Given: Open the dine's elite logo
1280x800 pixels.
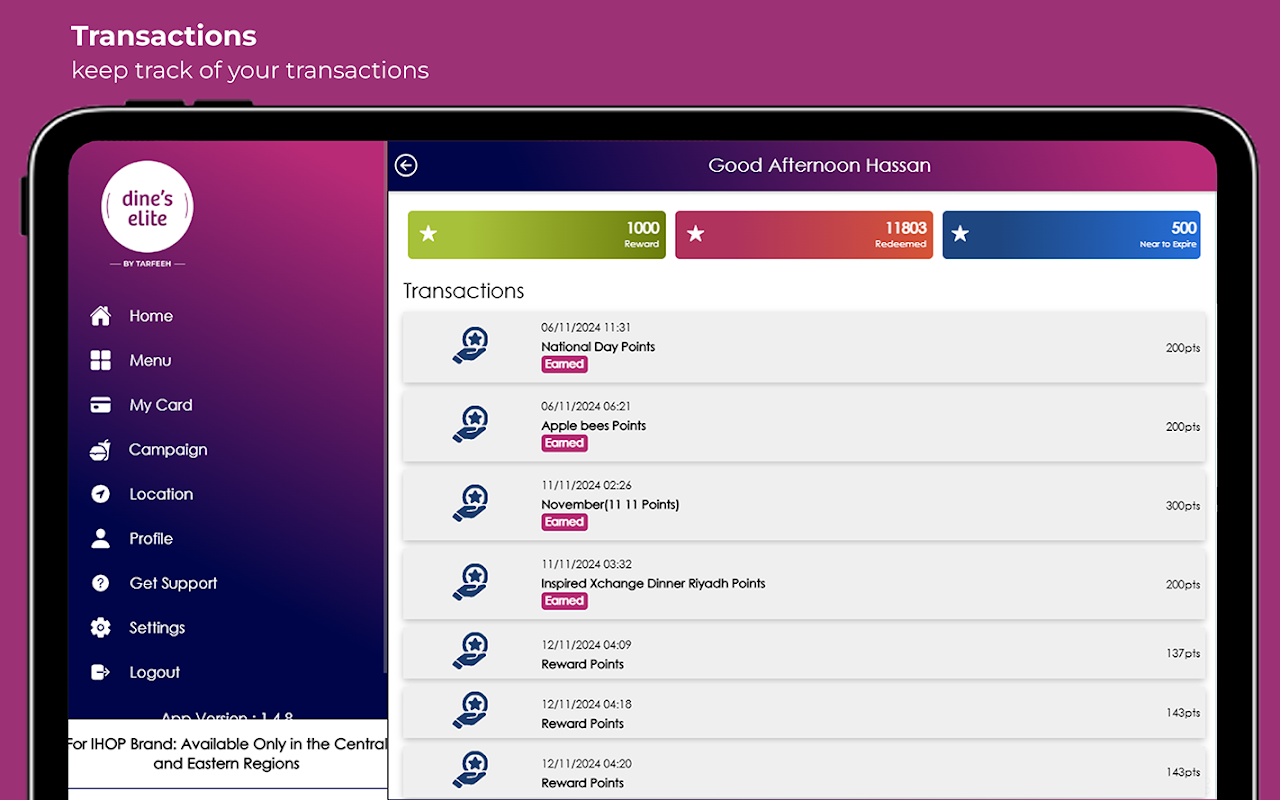Looking at the screenshot, I should point(148,208).
